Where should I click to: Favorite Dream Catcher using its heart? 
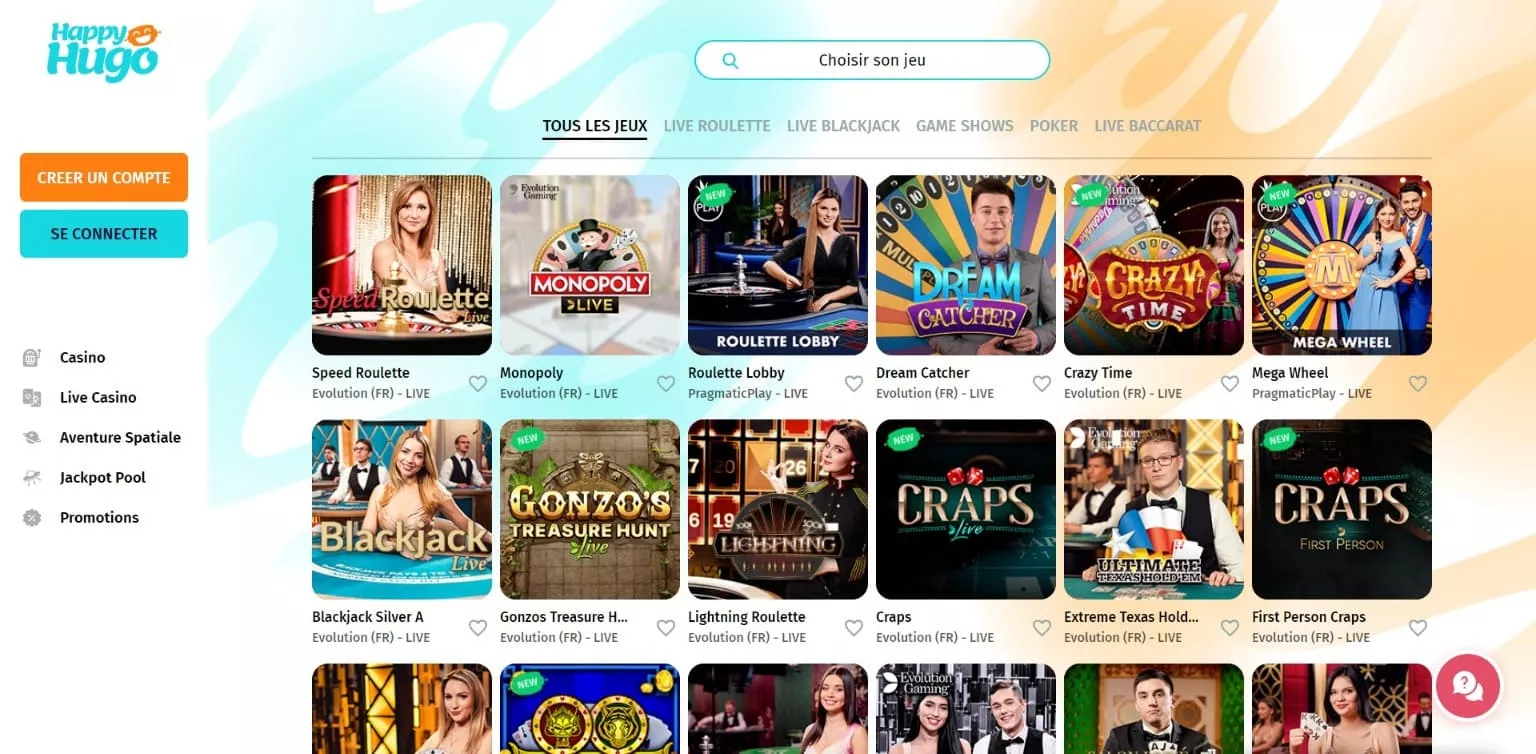pyautogui.click(x=1042, y=383)
